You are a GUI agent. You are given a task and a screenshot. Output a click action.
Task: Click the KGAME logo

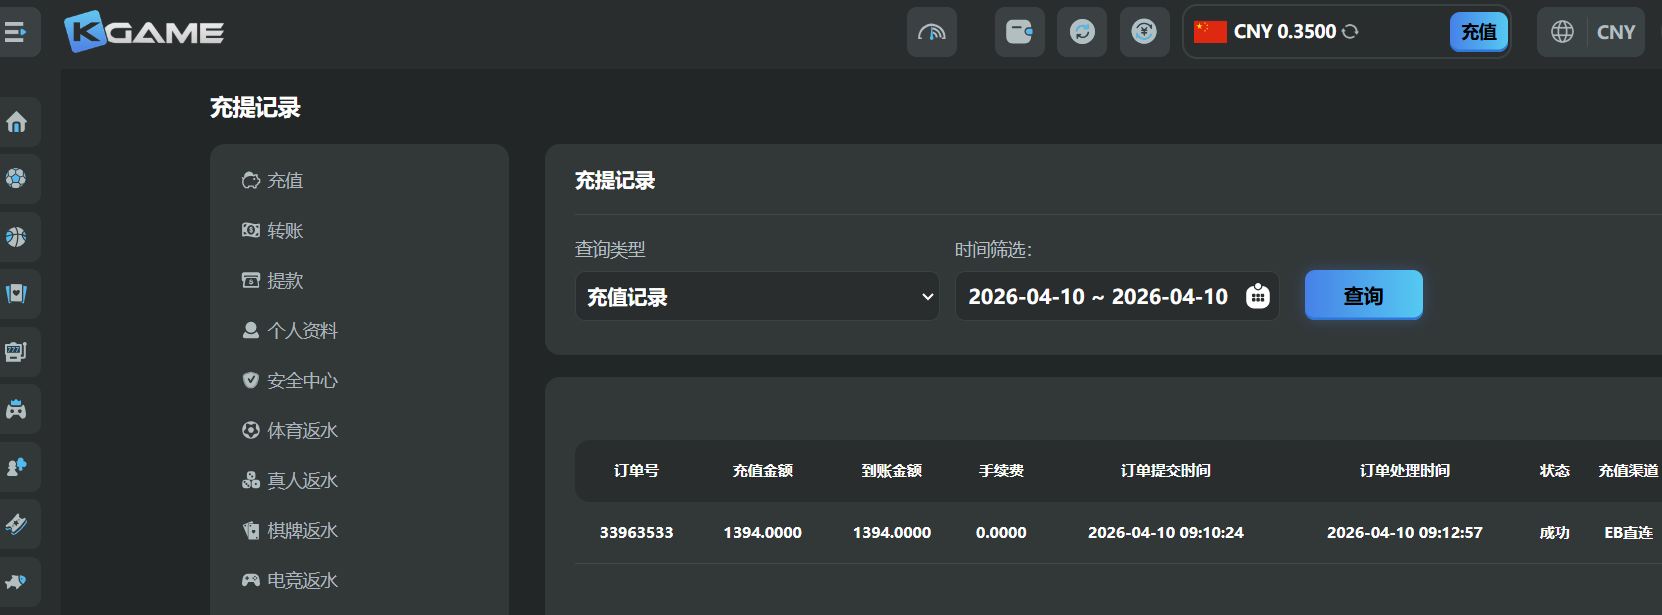pos(145,32)
